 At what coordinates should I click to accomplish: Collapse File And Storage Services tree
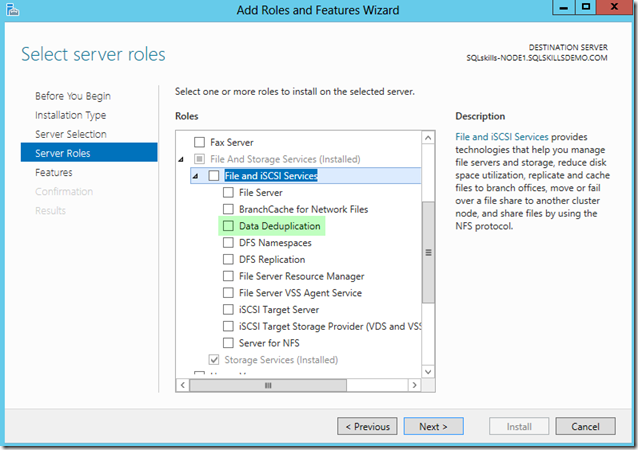(x=182, y=160)
